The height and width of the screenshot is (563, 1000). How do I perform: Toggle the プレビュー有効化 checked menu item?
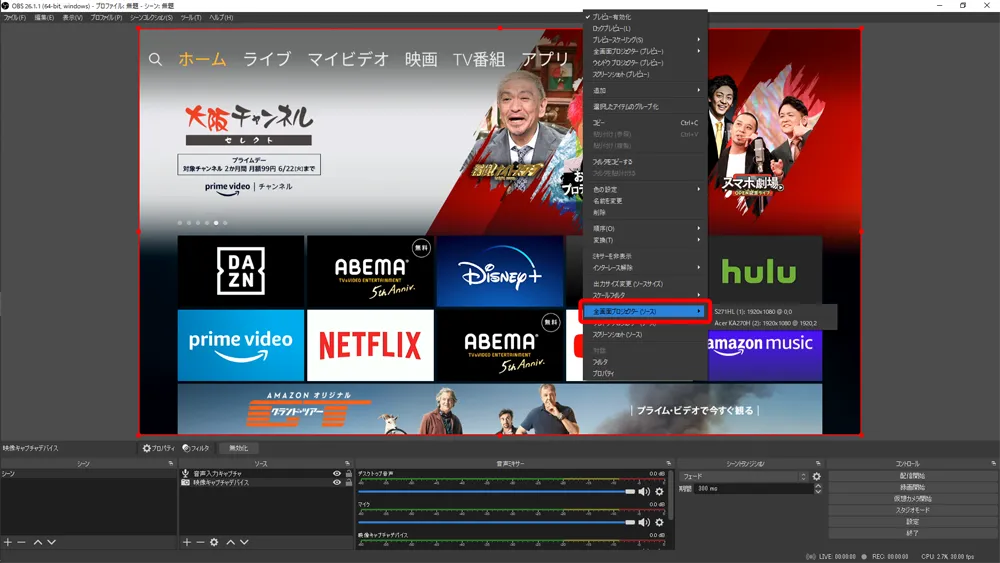tap(645, 17)
